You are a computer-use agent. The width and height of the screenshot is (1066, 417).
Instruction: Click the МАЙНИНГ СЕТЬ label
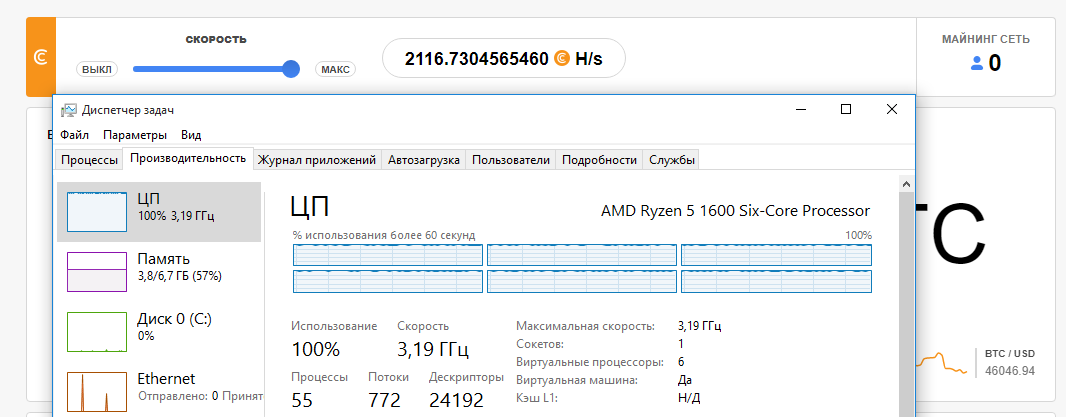pos(985,39)
